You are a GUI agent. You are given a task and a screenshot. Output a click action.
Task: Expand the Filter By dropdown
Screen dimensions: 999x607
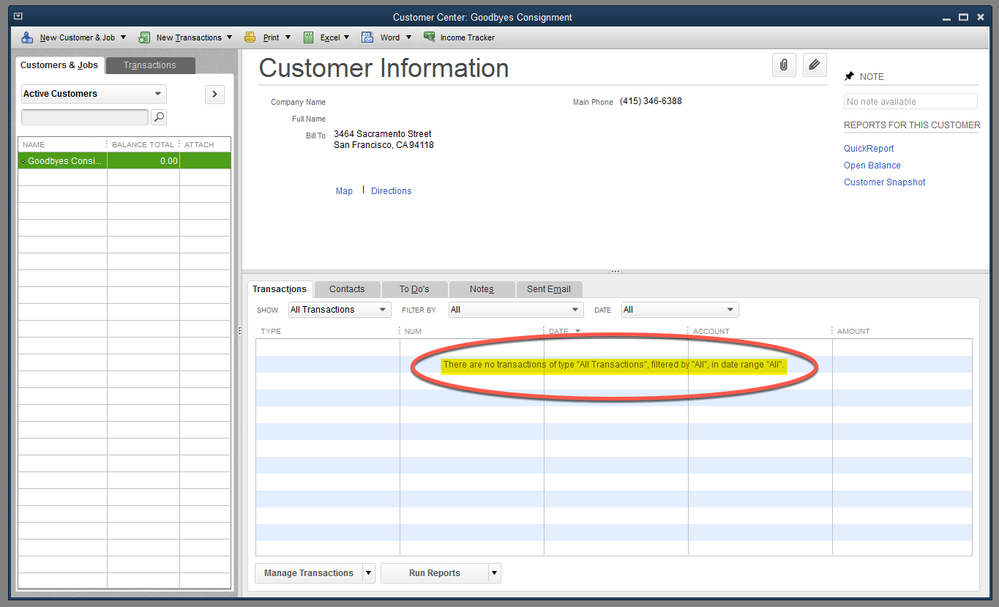tap(515, 310)
